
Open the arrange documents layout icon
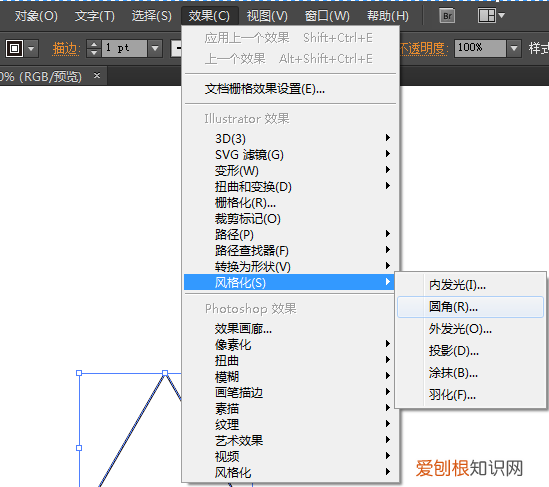click(x=491, y=15)
